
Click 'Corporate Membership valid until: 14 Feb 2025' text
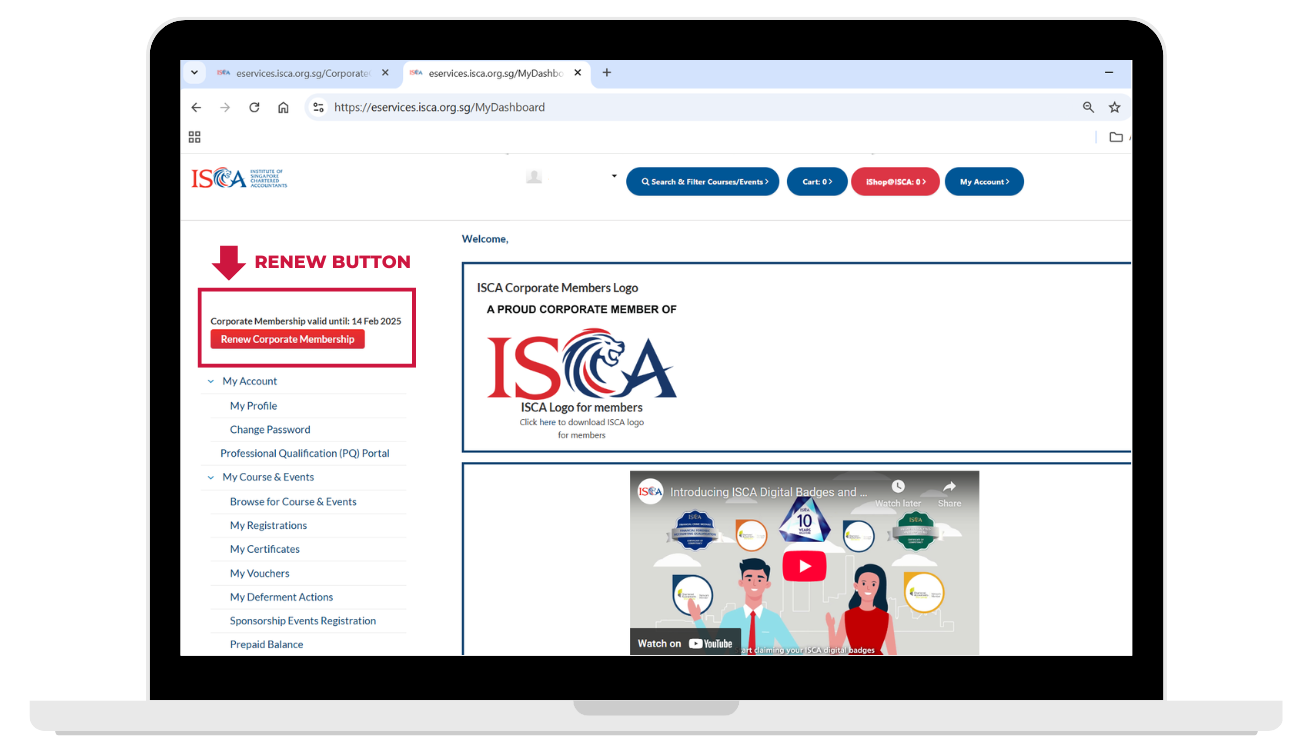pos(306,321)
